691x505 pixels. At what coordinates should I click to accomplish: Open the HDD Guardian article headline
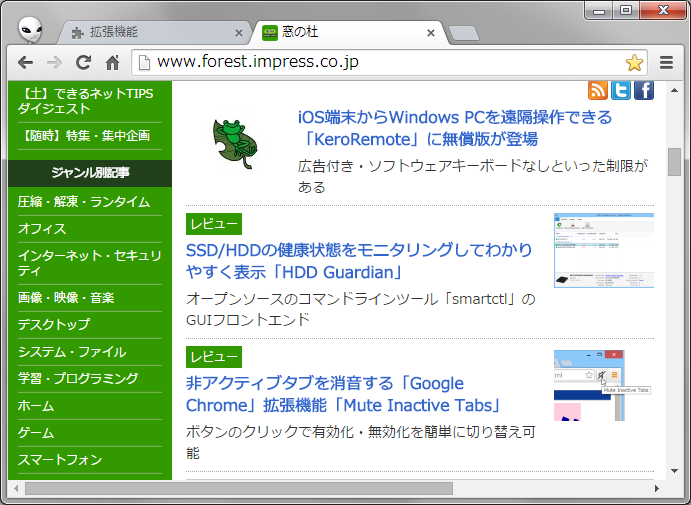pos(359,261)
